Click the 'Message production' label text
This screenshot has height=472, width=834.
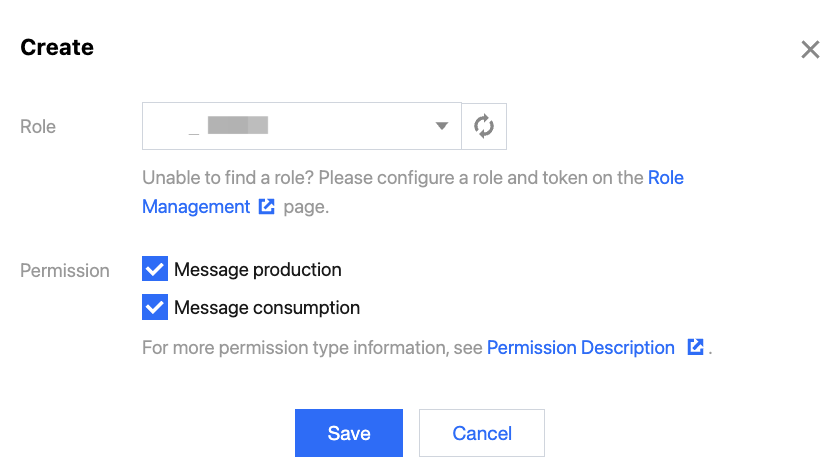click(258, 270)
